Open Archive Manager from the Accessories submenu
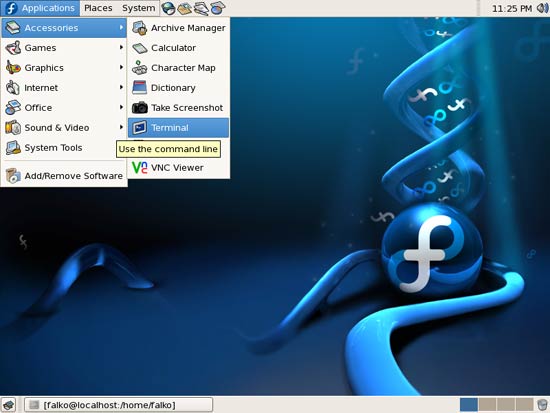Screen dimensions: 550x413 point(179,28)
